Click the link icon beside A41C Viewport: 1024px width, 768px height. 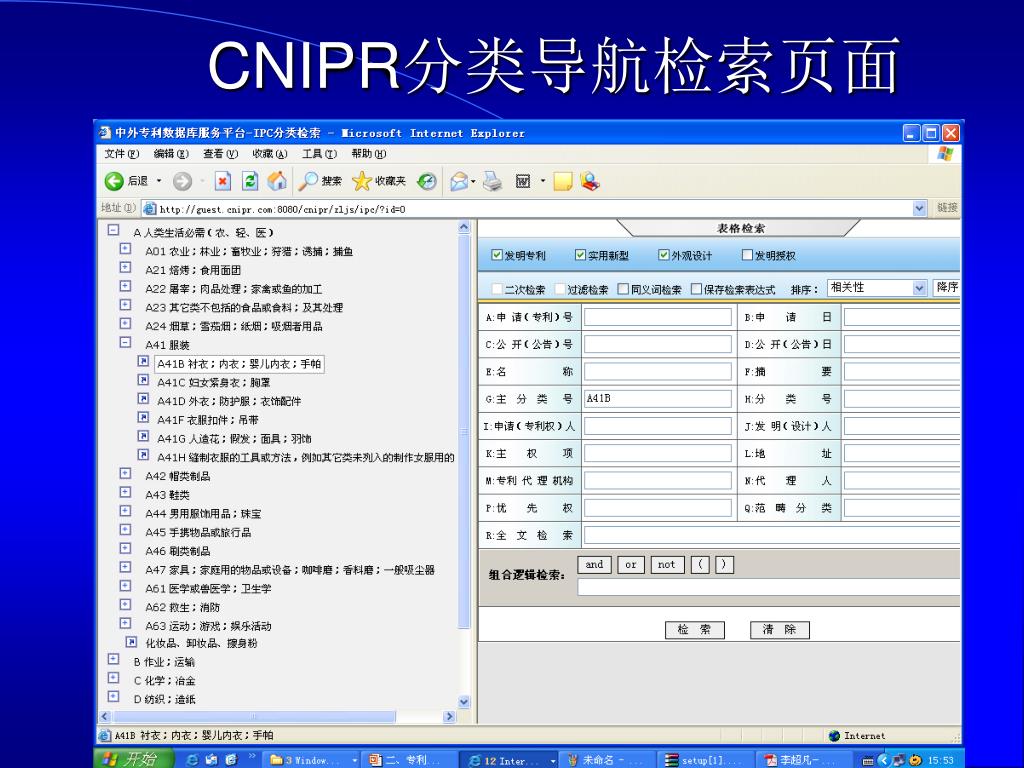click(143, 379)
